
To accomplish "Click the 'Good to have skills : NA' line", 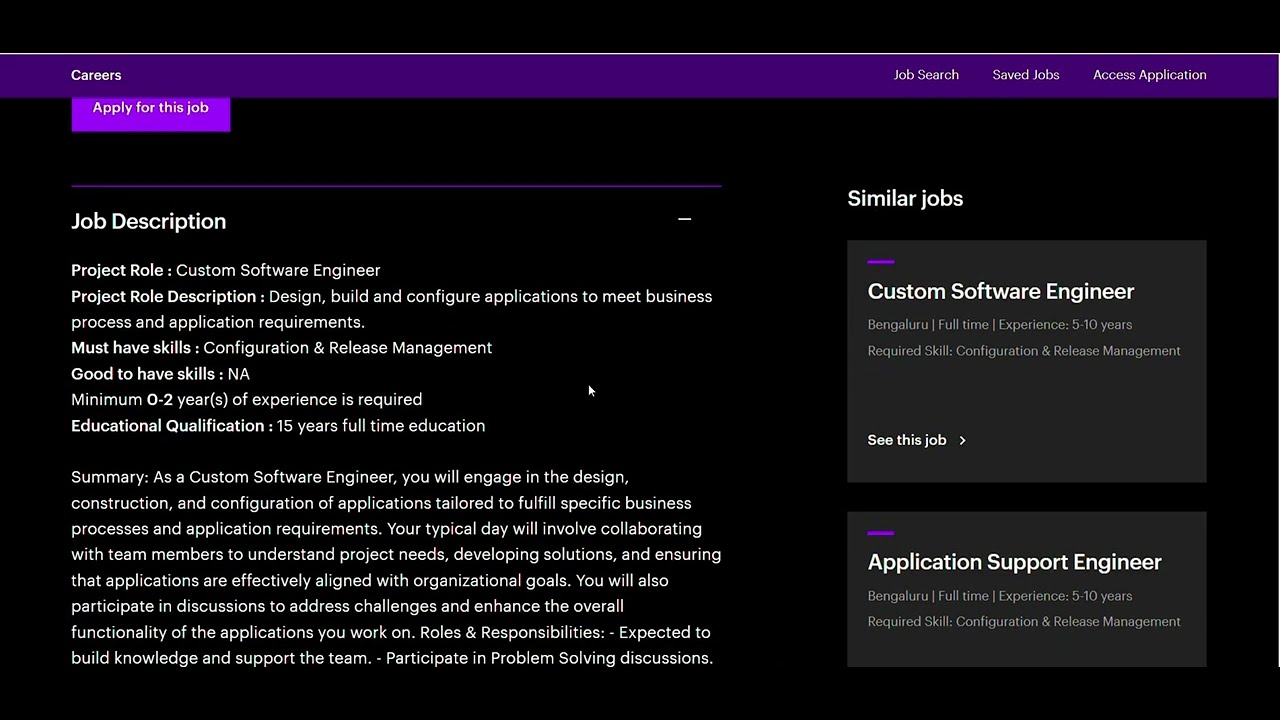I will point(160,374).
